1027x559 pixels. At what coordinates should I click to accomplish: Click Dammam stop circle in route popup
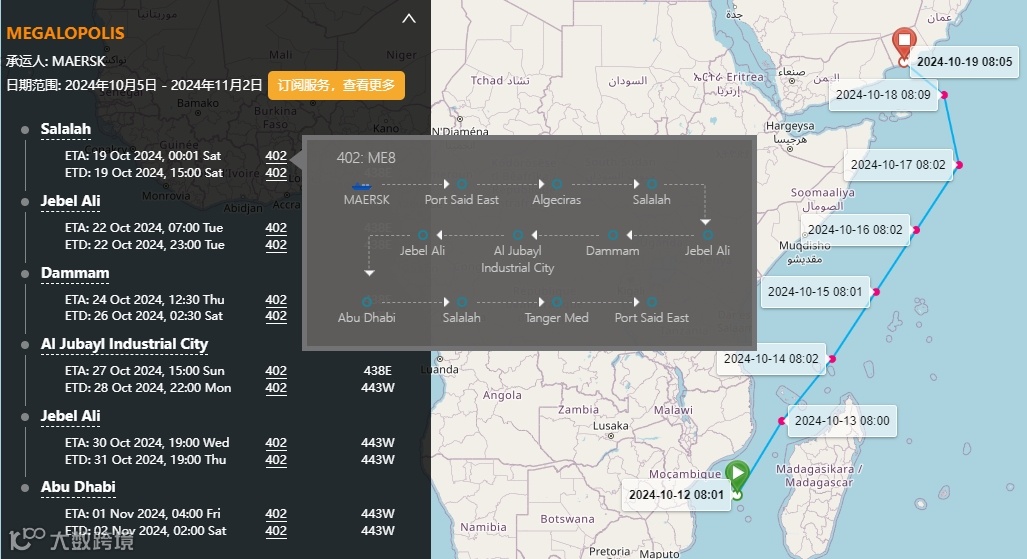pyautogui.click(x=612, y=235)
